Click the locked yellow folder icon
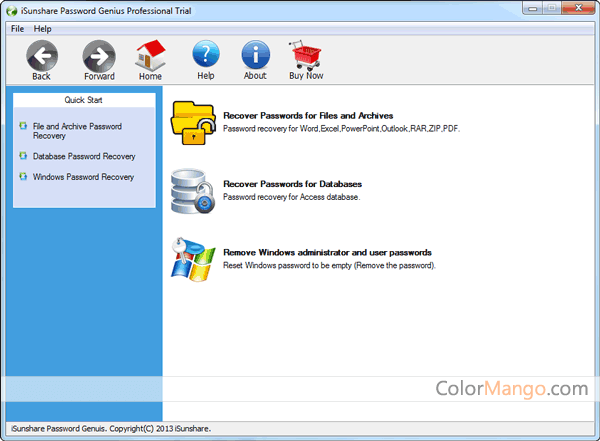 tap(192, 123)
